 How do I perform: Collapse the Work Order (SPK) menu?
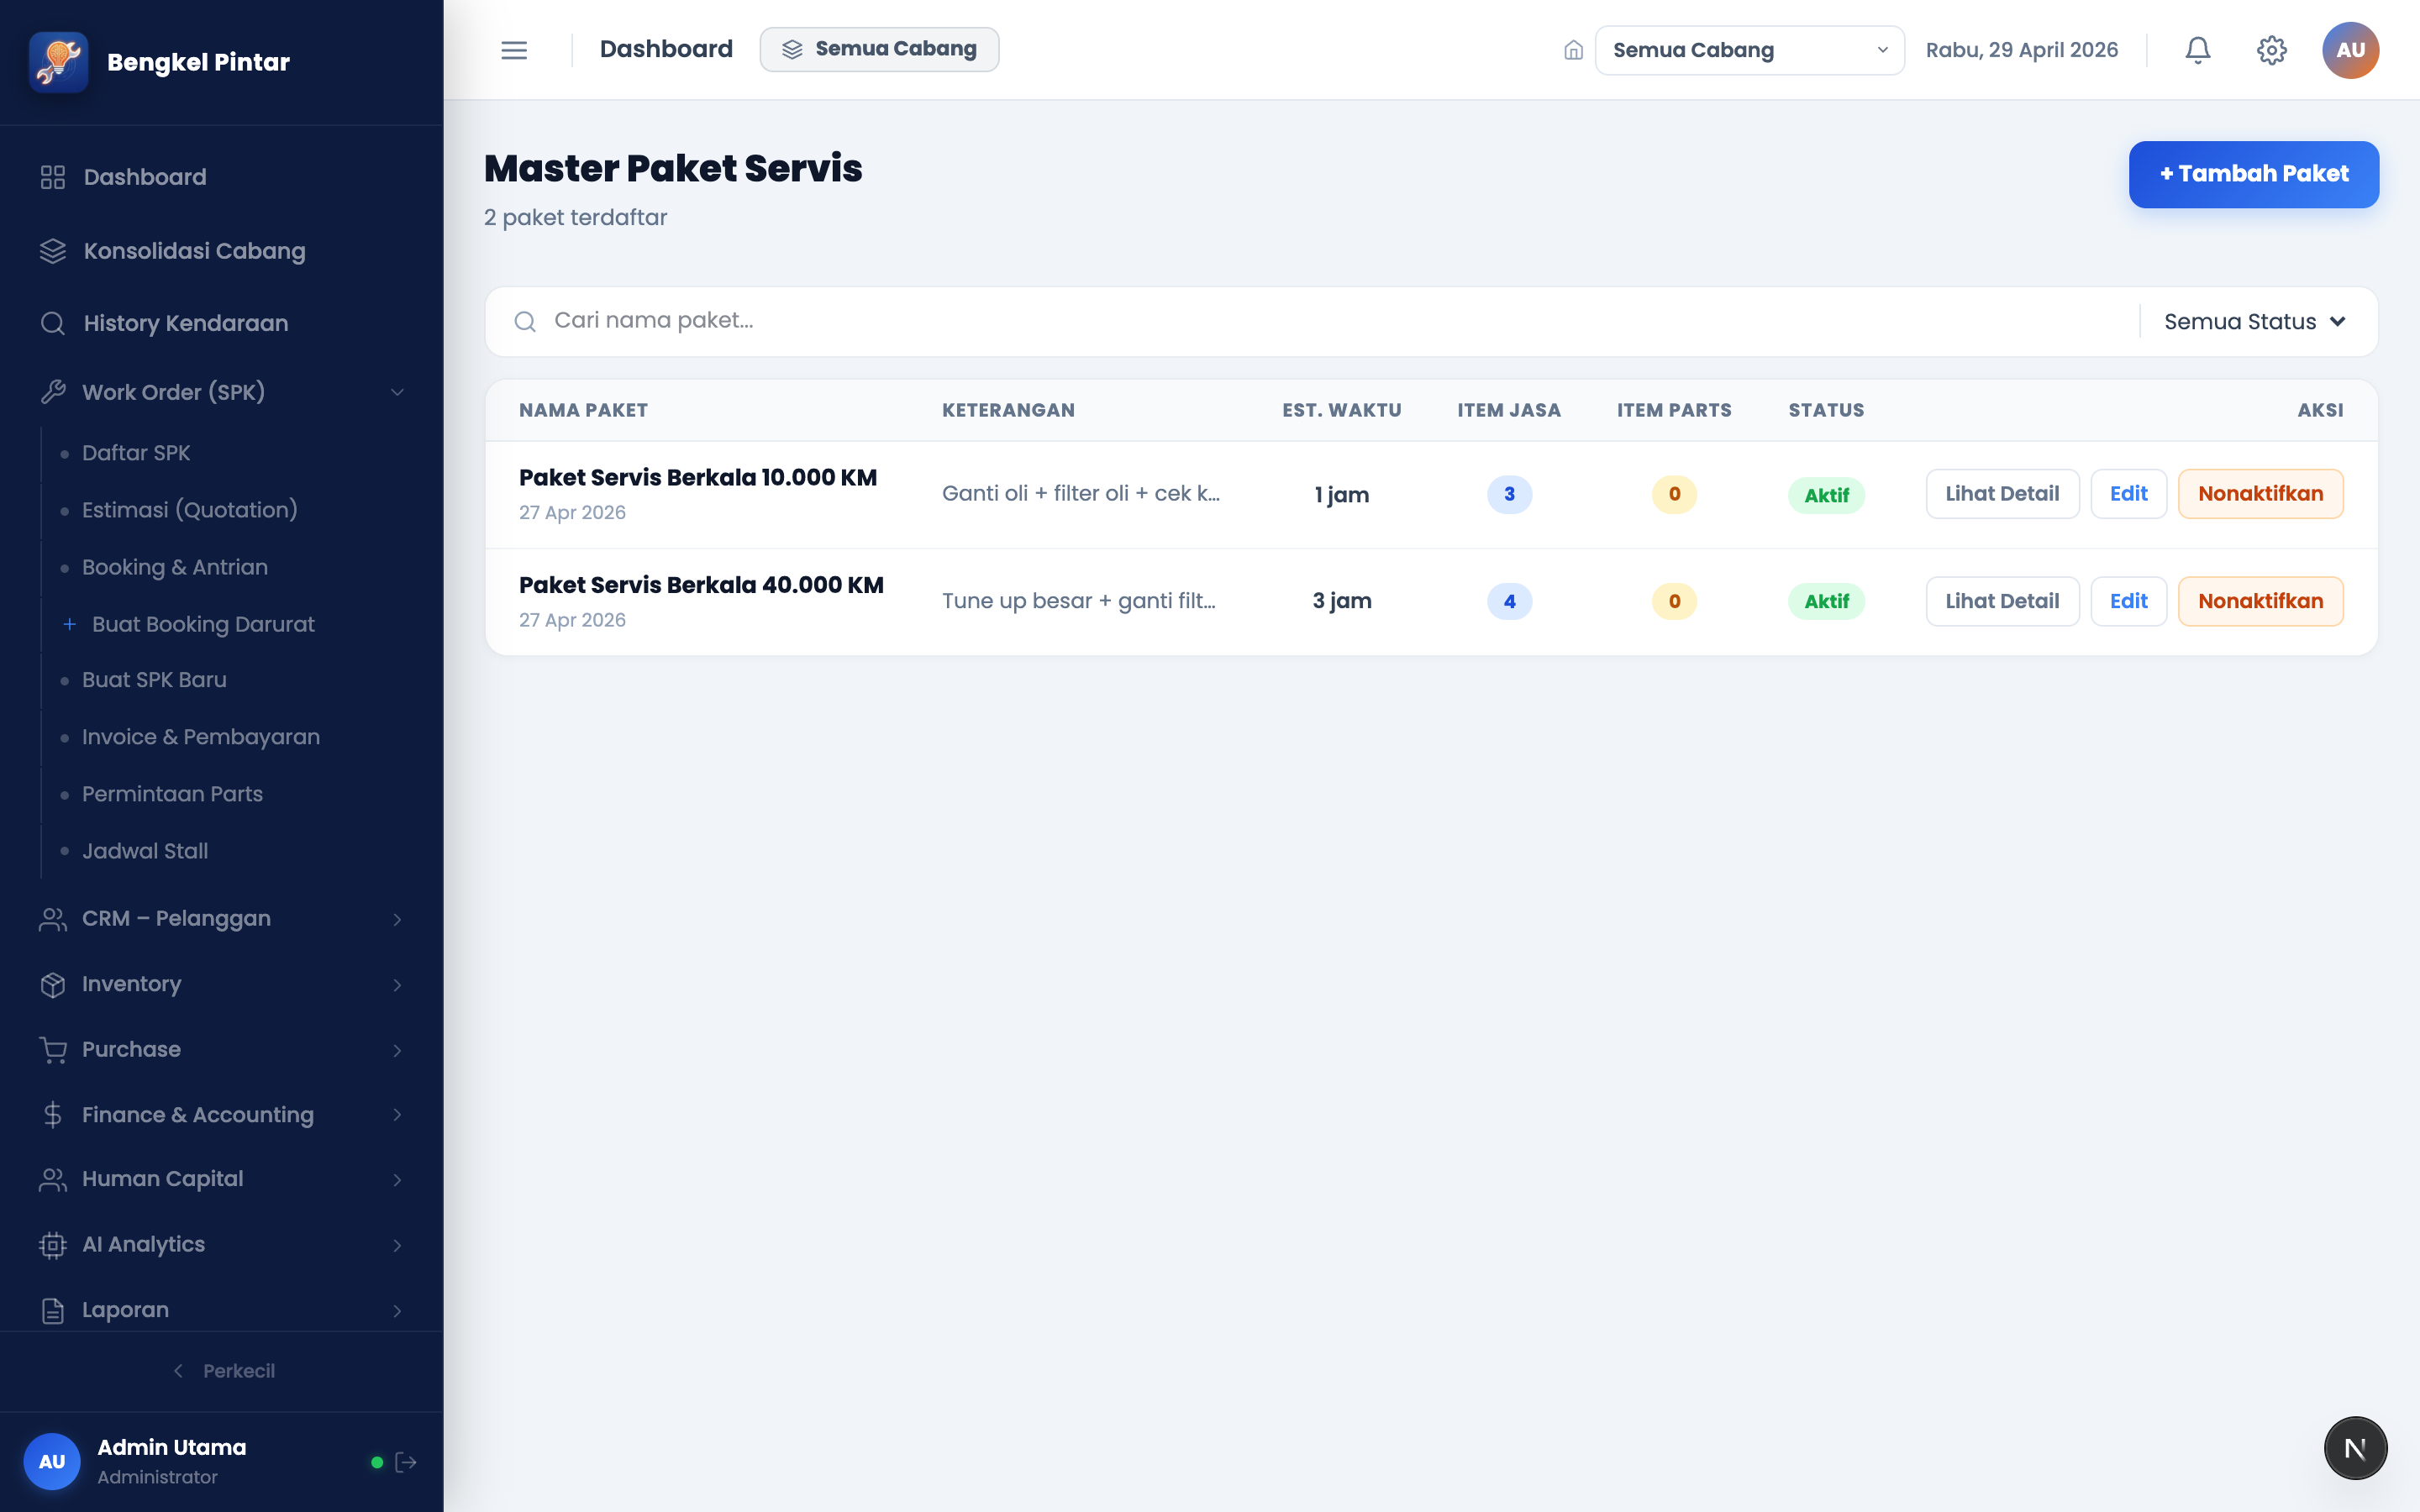[x=222, y=392]
